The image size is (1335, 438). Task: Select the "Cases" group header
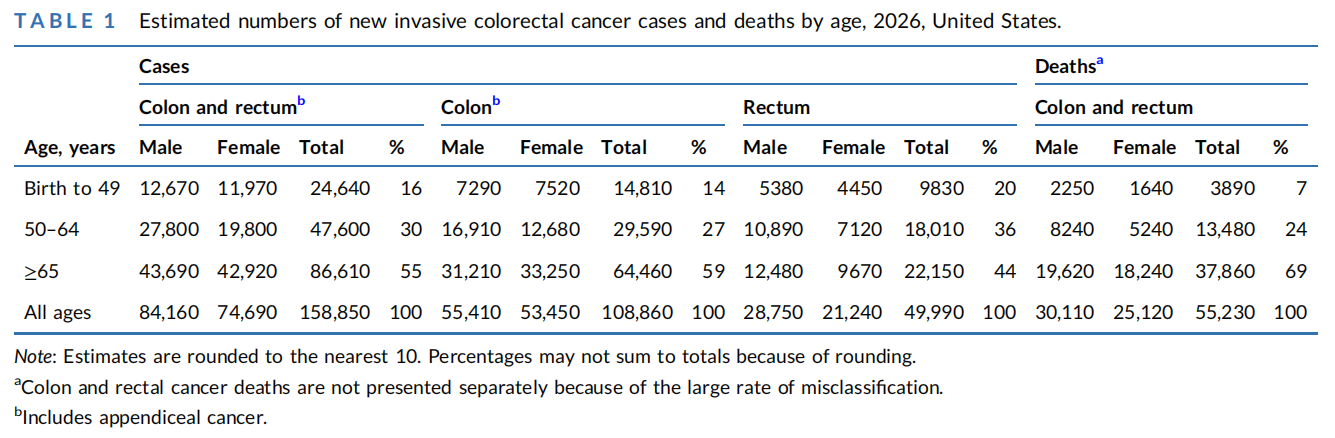coord(164,67)
